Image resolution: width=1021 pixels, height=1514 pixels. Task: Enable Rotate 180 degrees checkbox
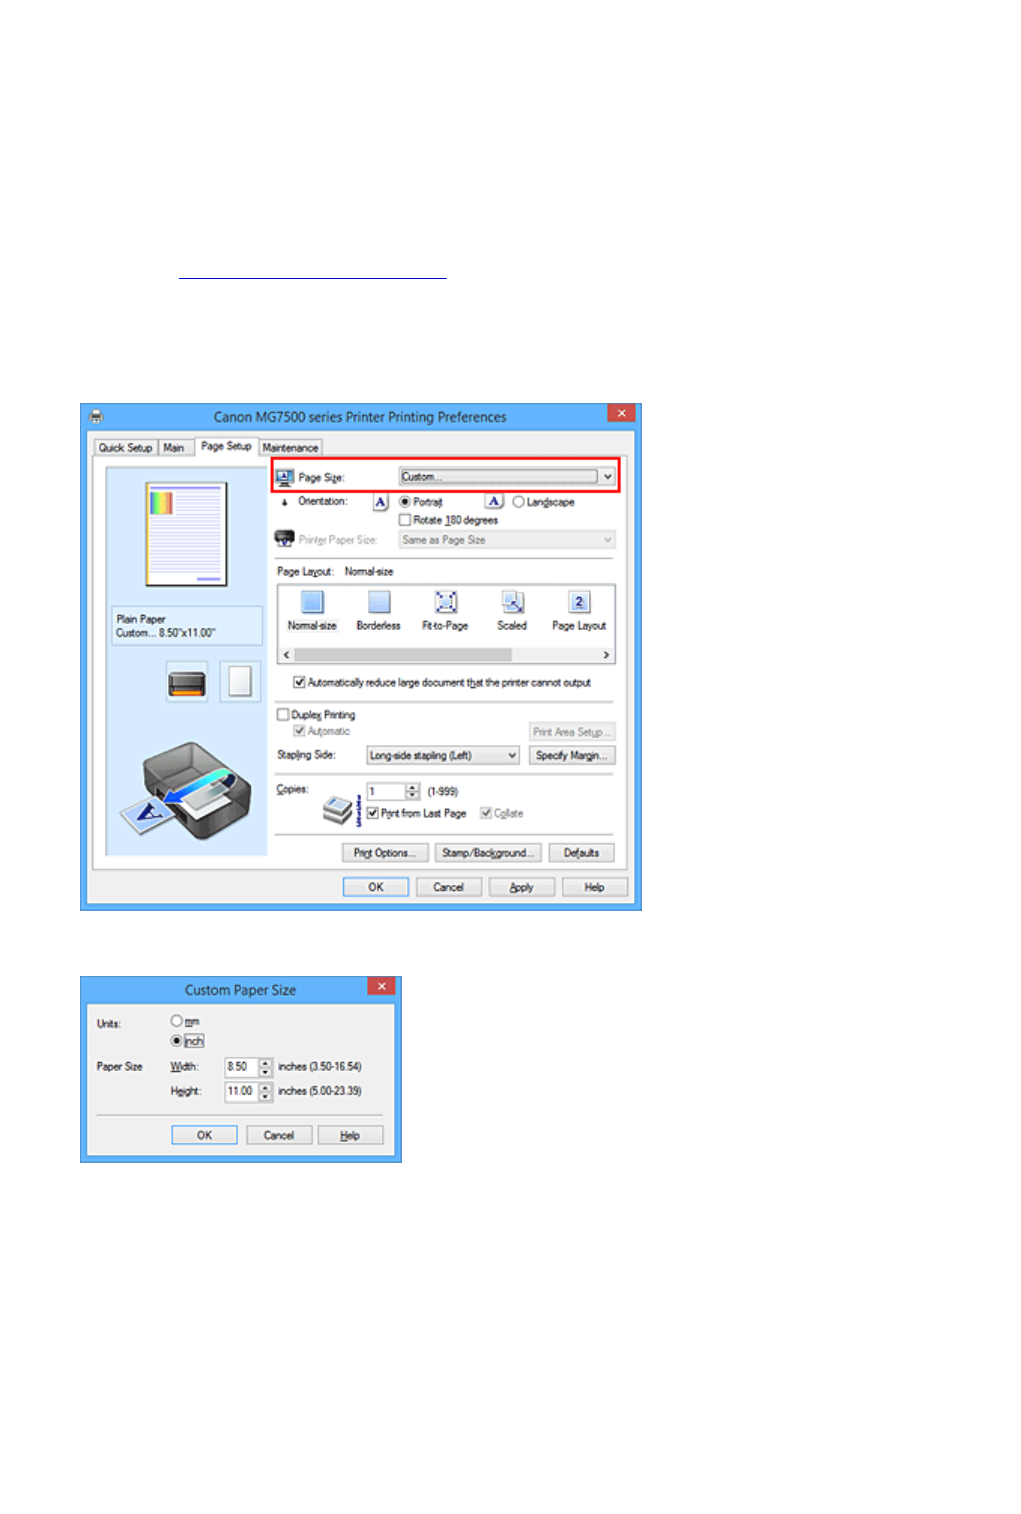click(405, 520)
